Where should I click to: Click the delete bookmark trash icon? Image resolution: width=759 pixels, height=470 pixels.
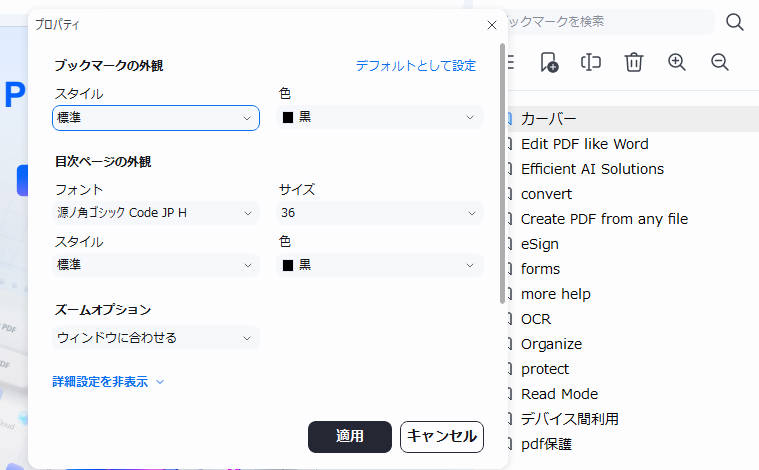(x=633, y=62)
